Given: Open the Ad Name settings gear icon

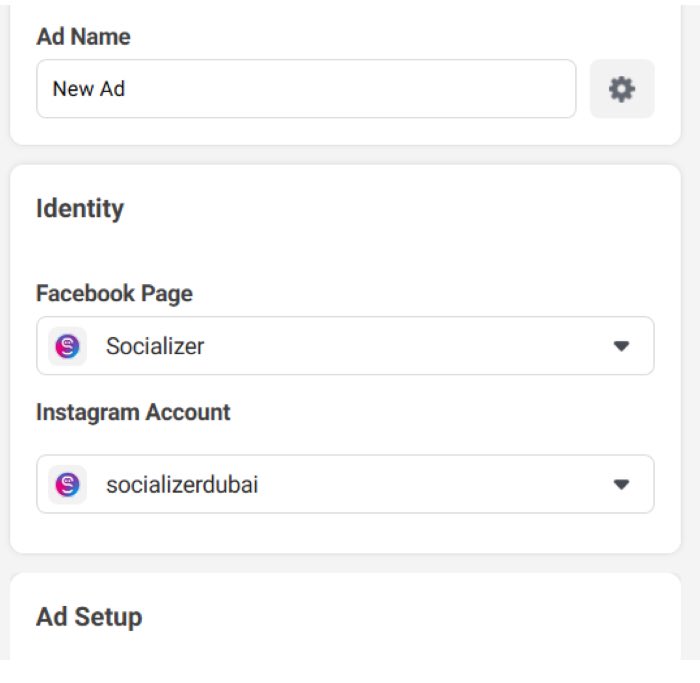Looking at the screenshot, I should (x=622, y=89).
